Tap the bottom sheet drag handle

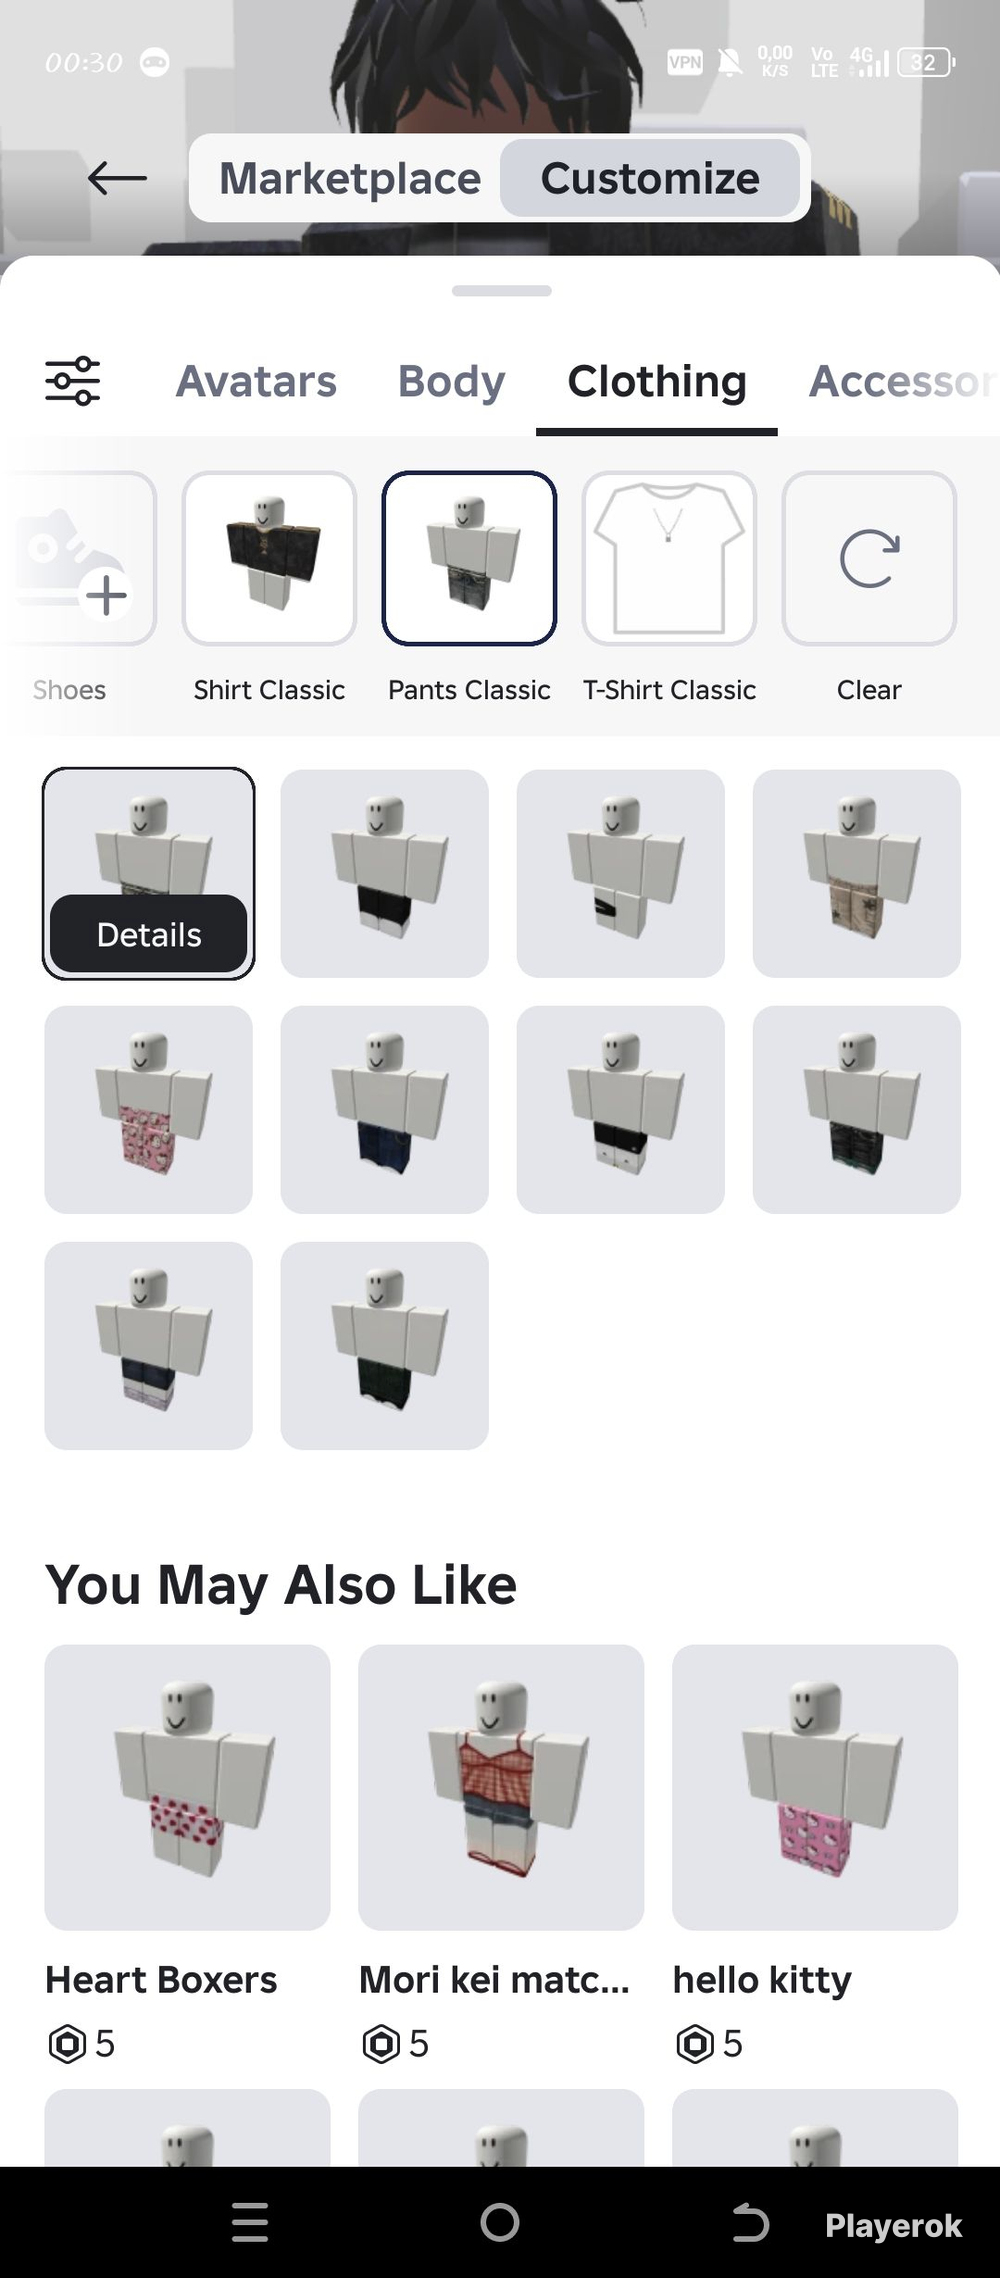pos(501,291)
